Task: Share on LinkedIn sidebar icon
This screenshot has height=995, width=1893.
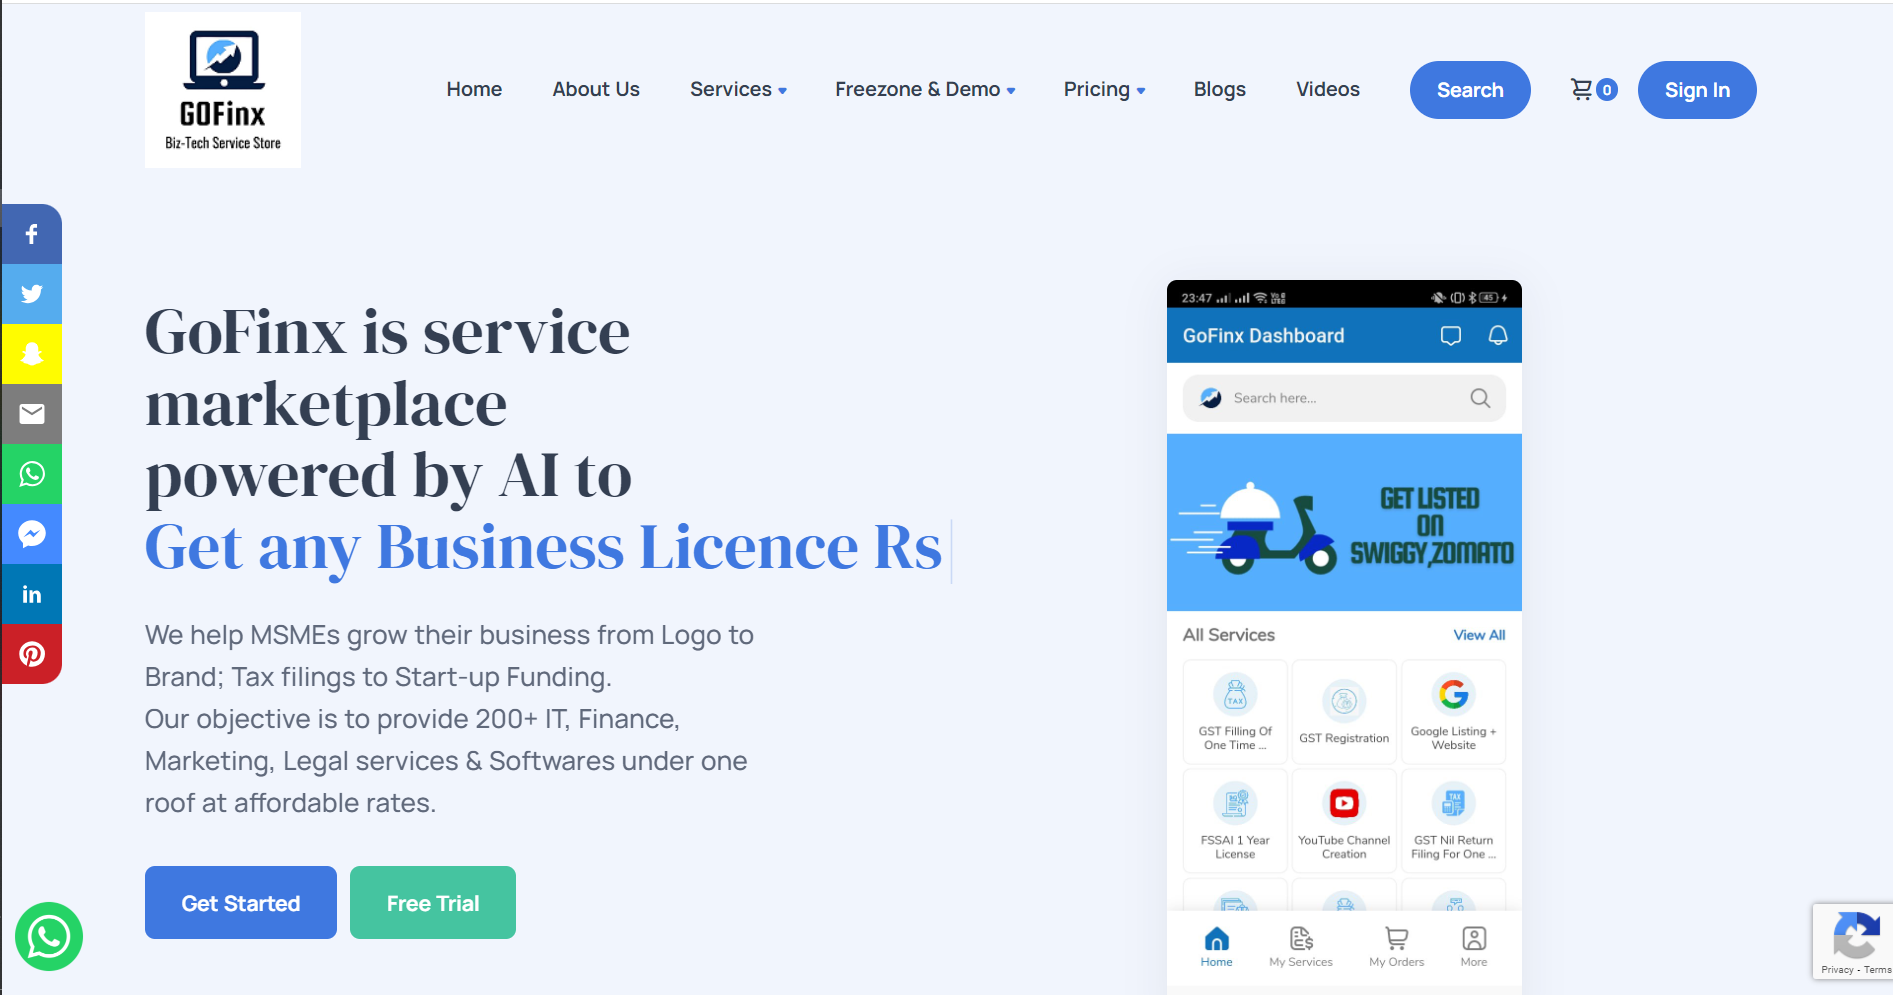Action: tap(32, 594)
